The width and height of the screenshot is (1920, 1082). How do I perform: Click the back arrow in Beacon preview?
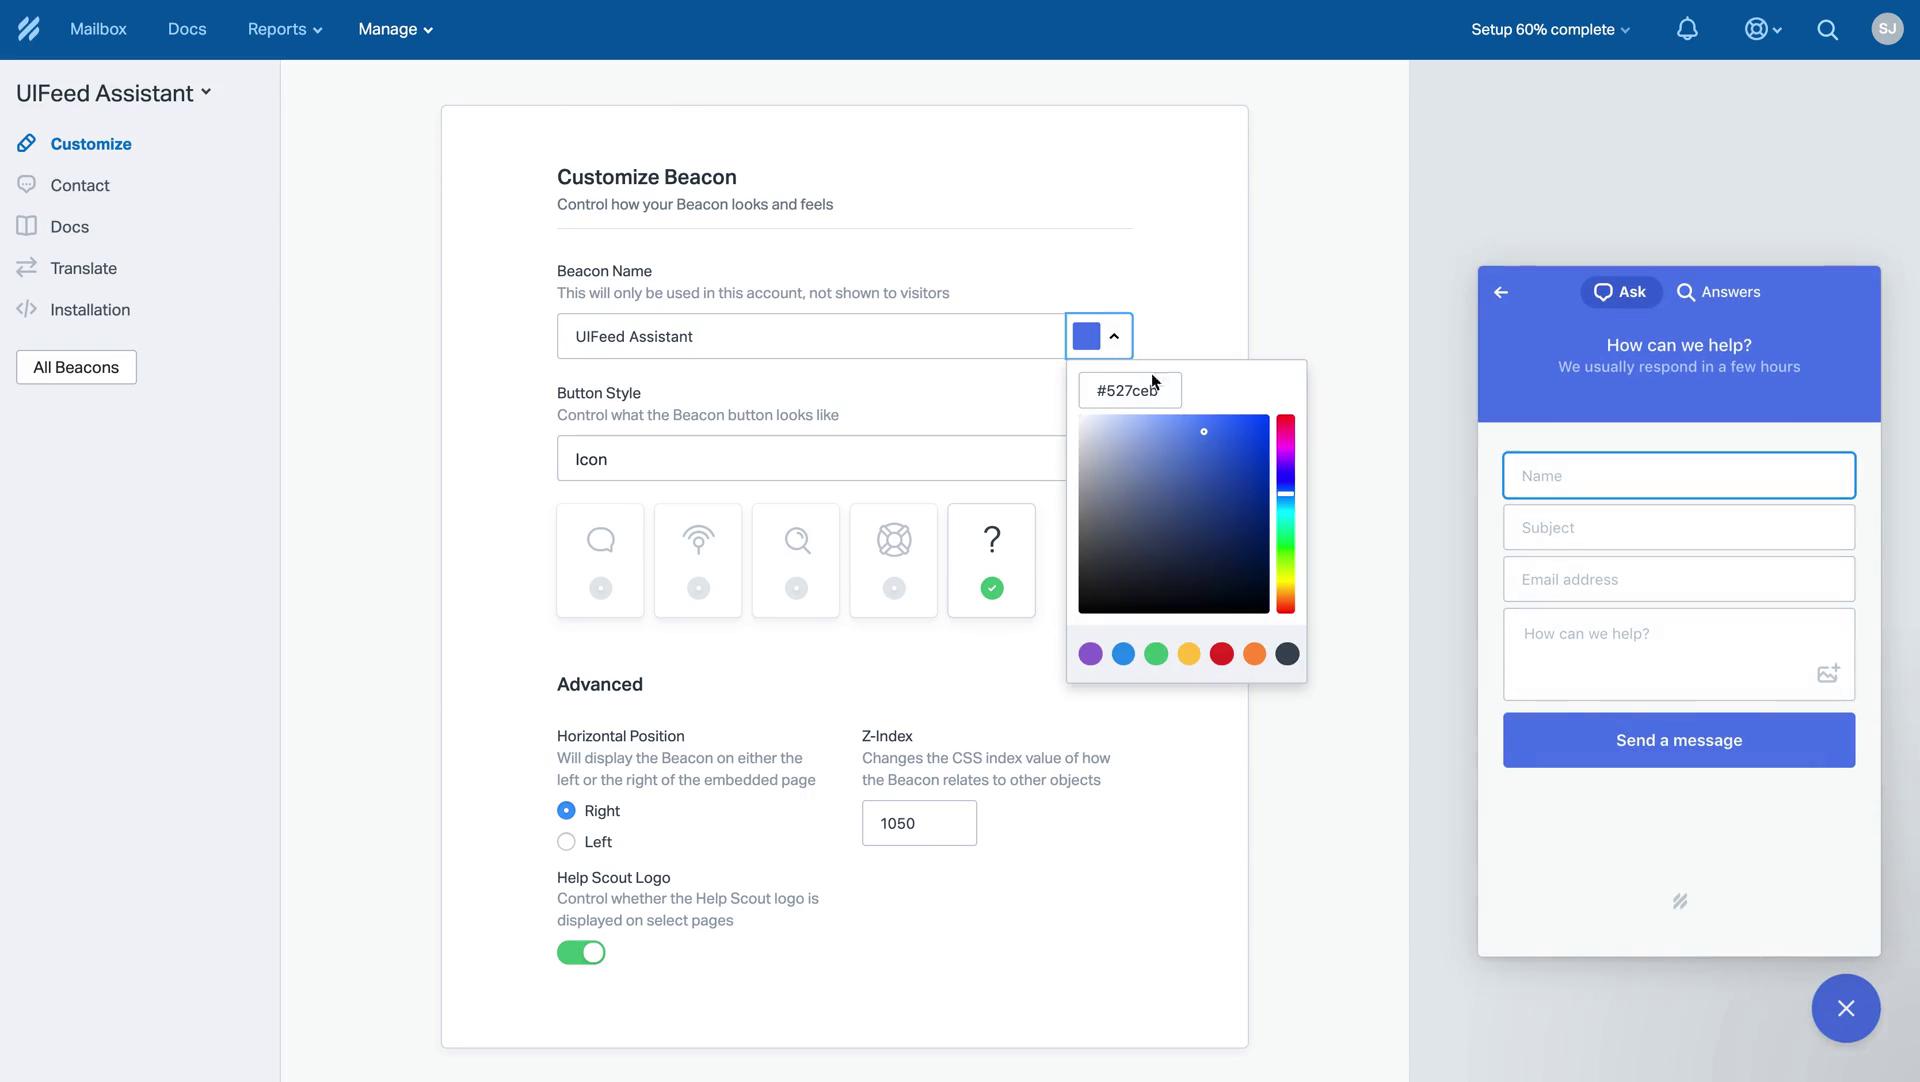tap(1501, 291)
